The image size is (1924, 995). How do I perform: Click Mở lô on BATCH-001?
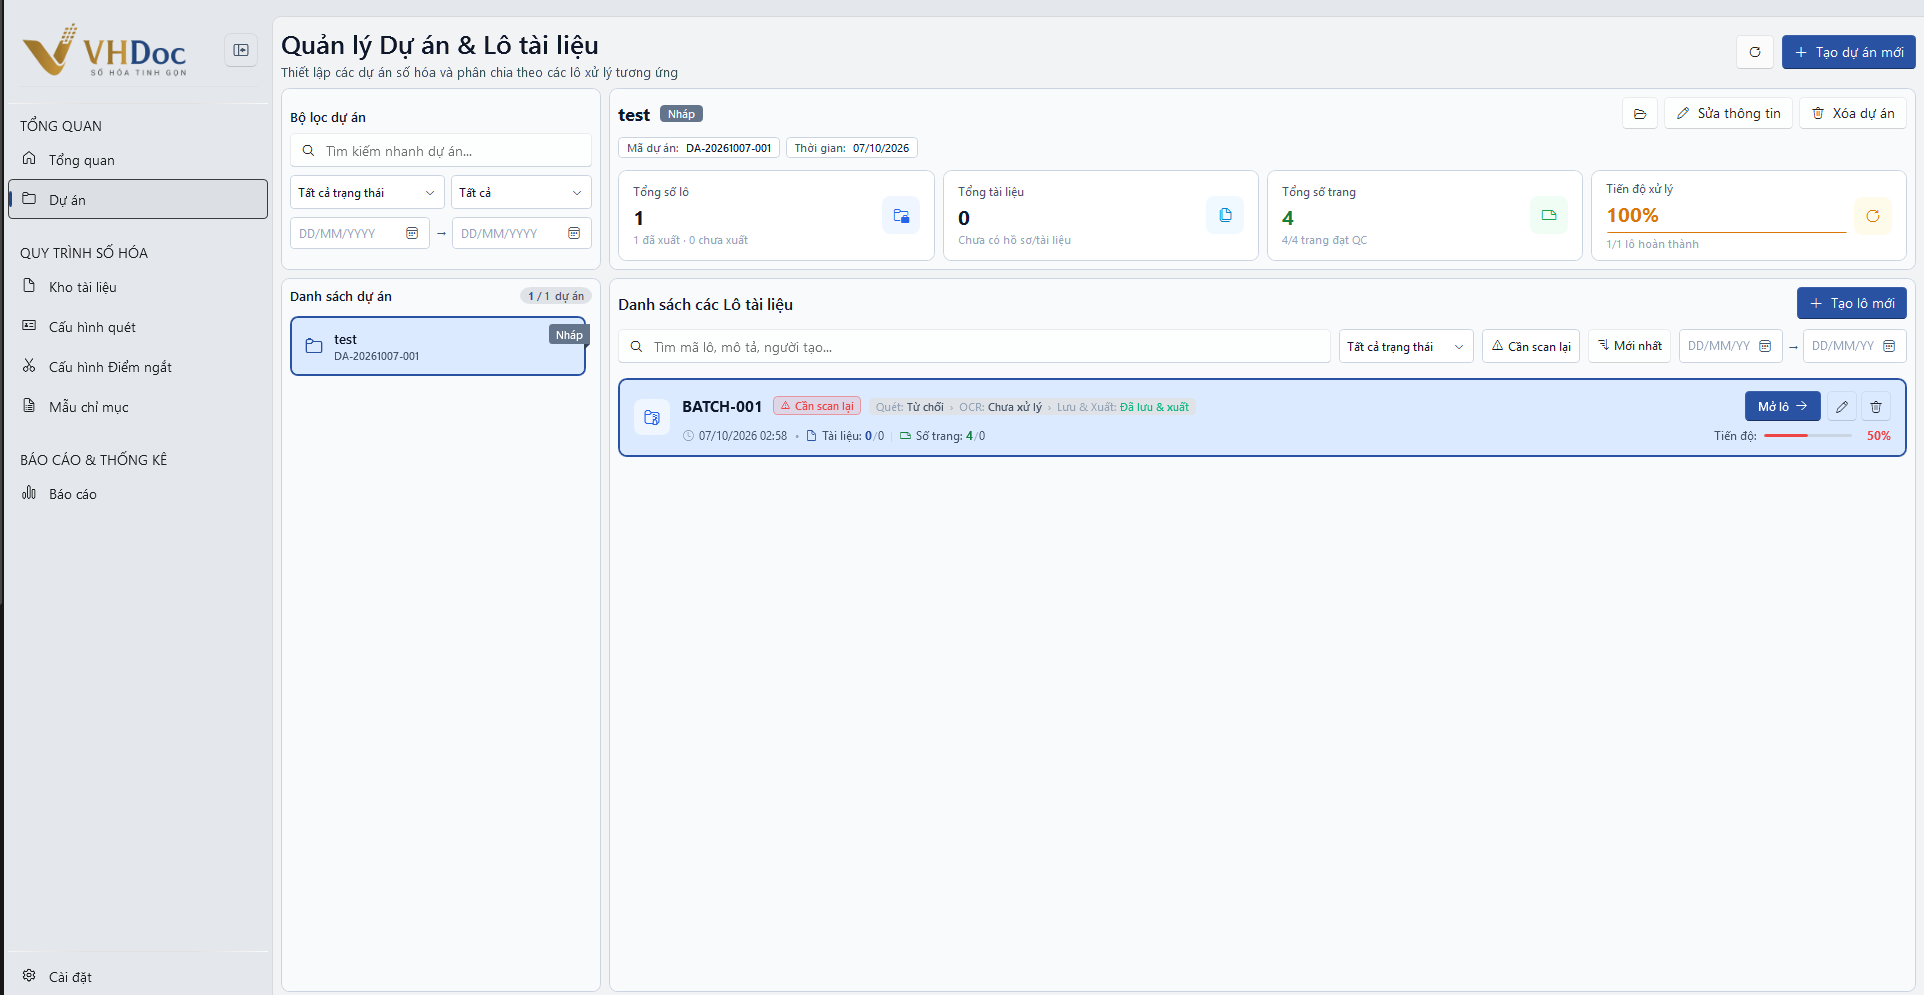1783,407
